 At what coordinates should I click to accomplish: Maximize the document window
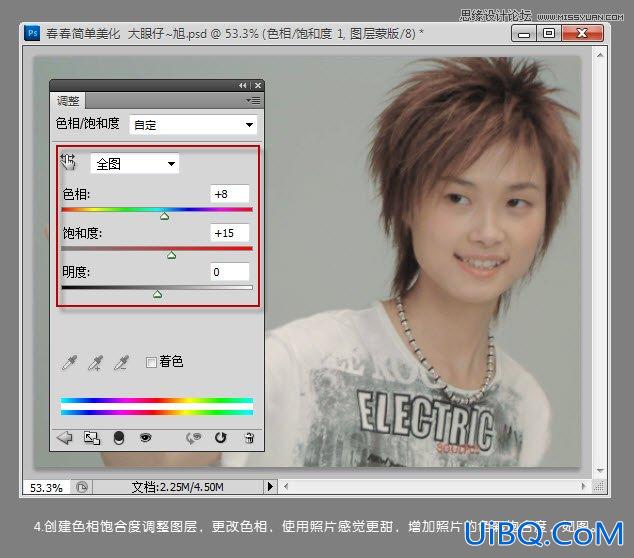[x=549, y=33]
